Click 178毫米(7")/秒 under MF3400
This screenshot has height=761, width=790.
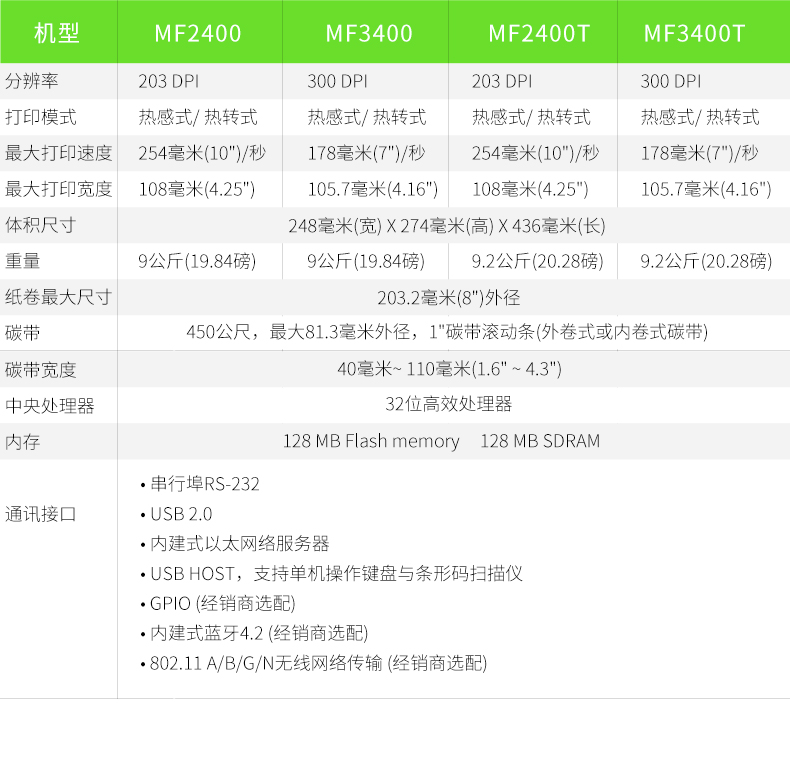coord(366,153)
